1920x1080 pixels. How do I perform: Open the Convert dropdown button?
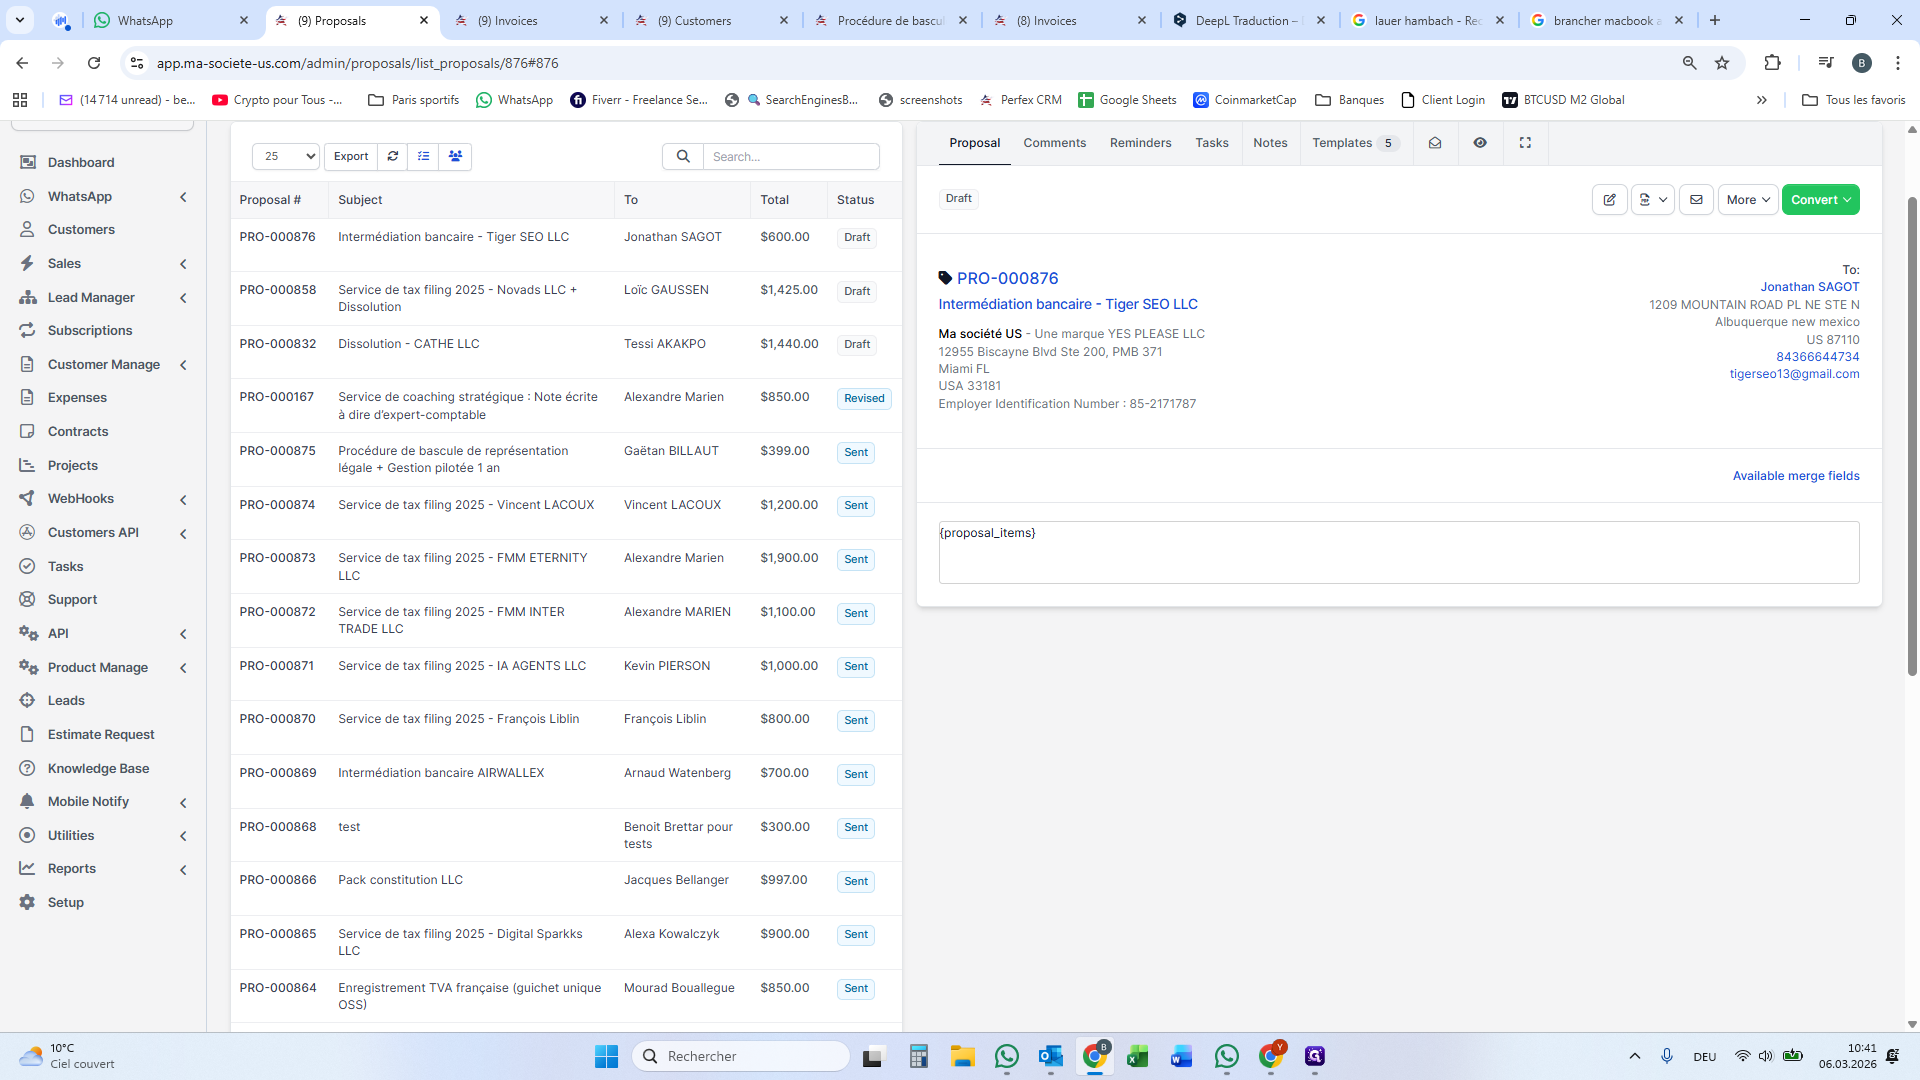[x=1820, y=200]
